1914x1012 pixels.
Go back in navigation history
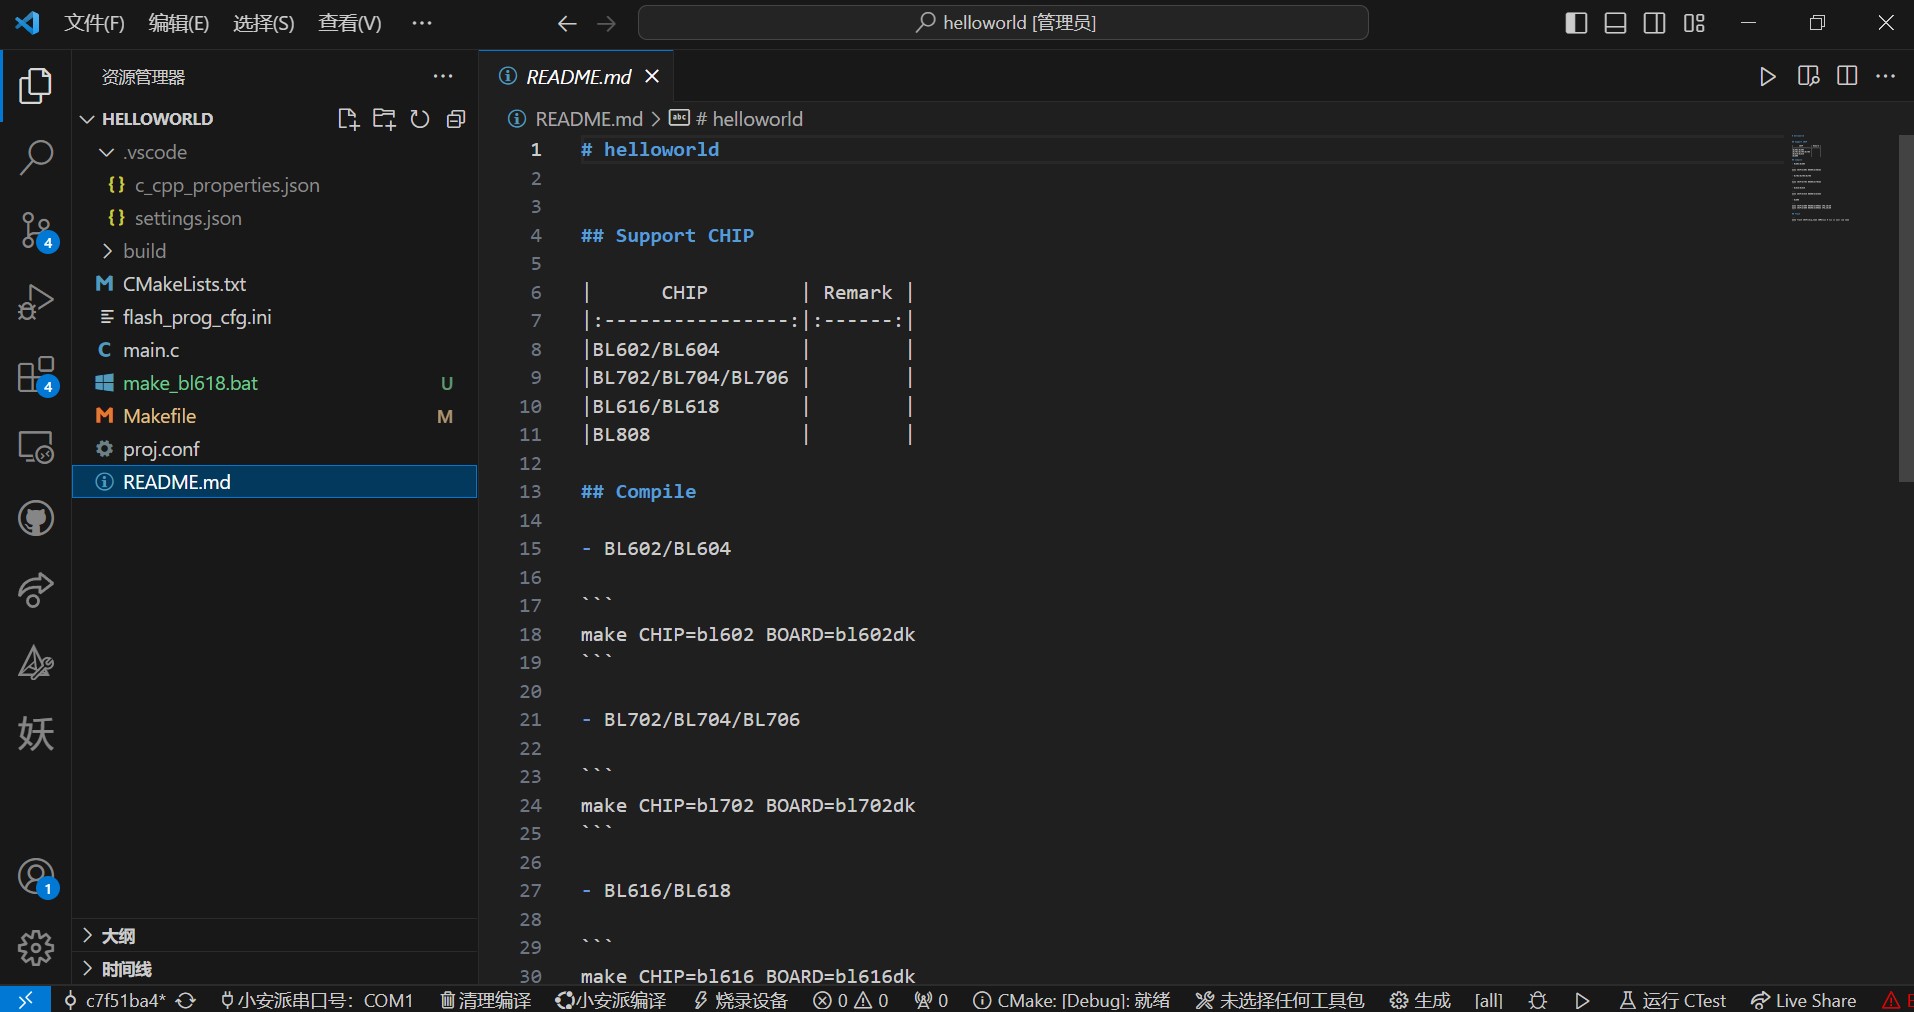point(567,23)
